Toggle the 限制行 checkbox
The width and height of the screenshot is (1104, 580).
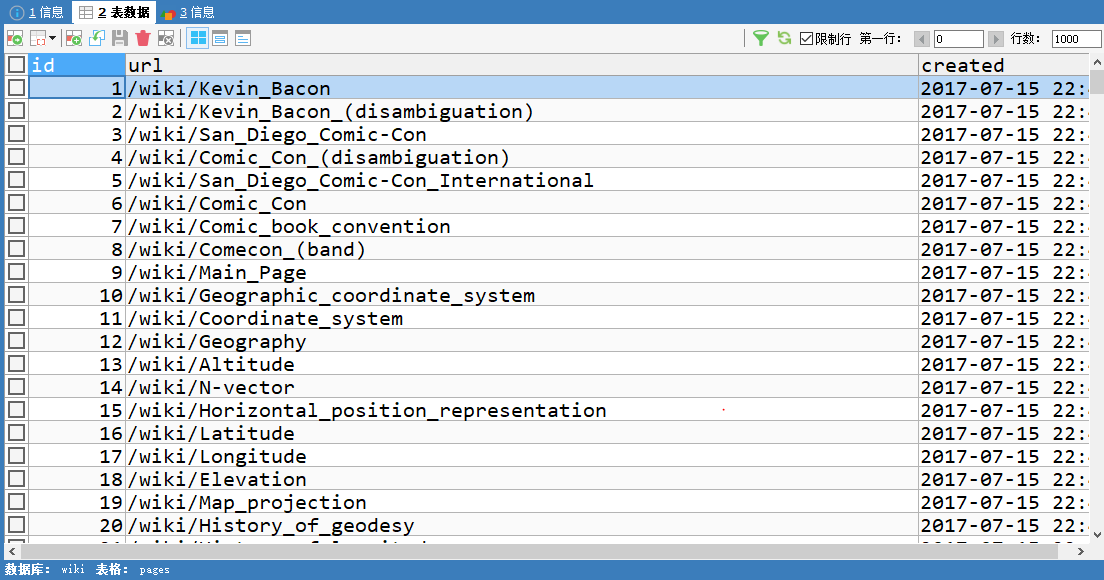pyautogui.click(x=807, y=38)
